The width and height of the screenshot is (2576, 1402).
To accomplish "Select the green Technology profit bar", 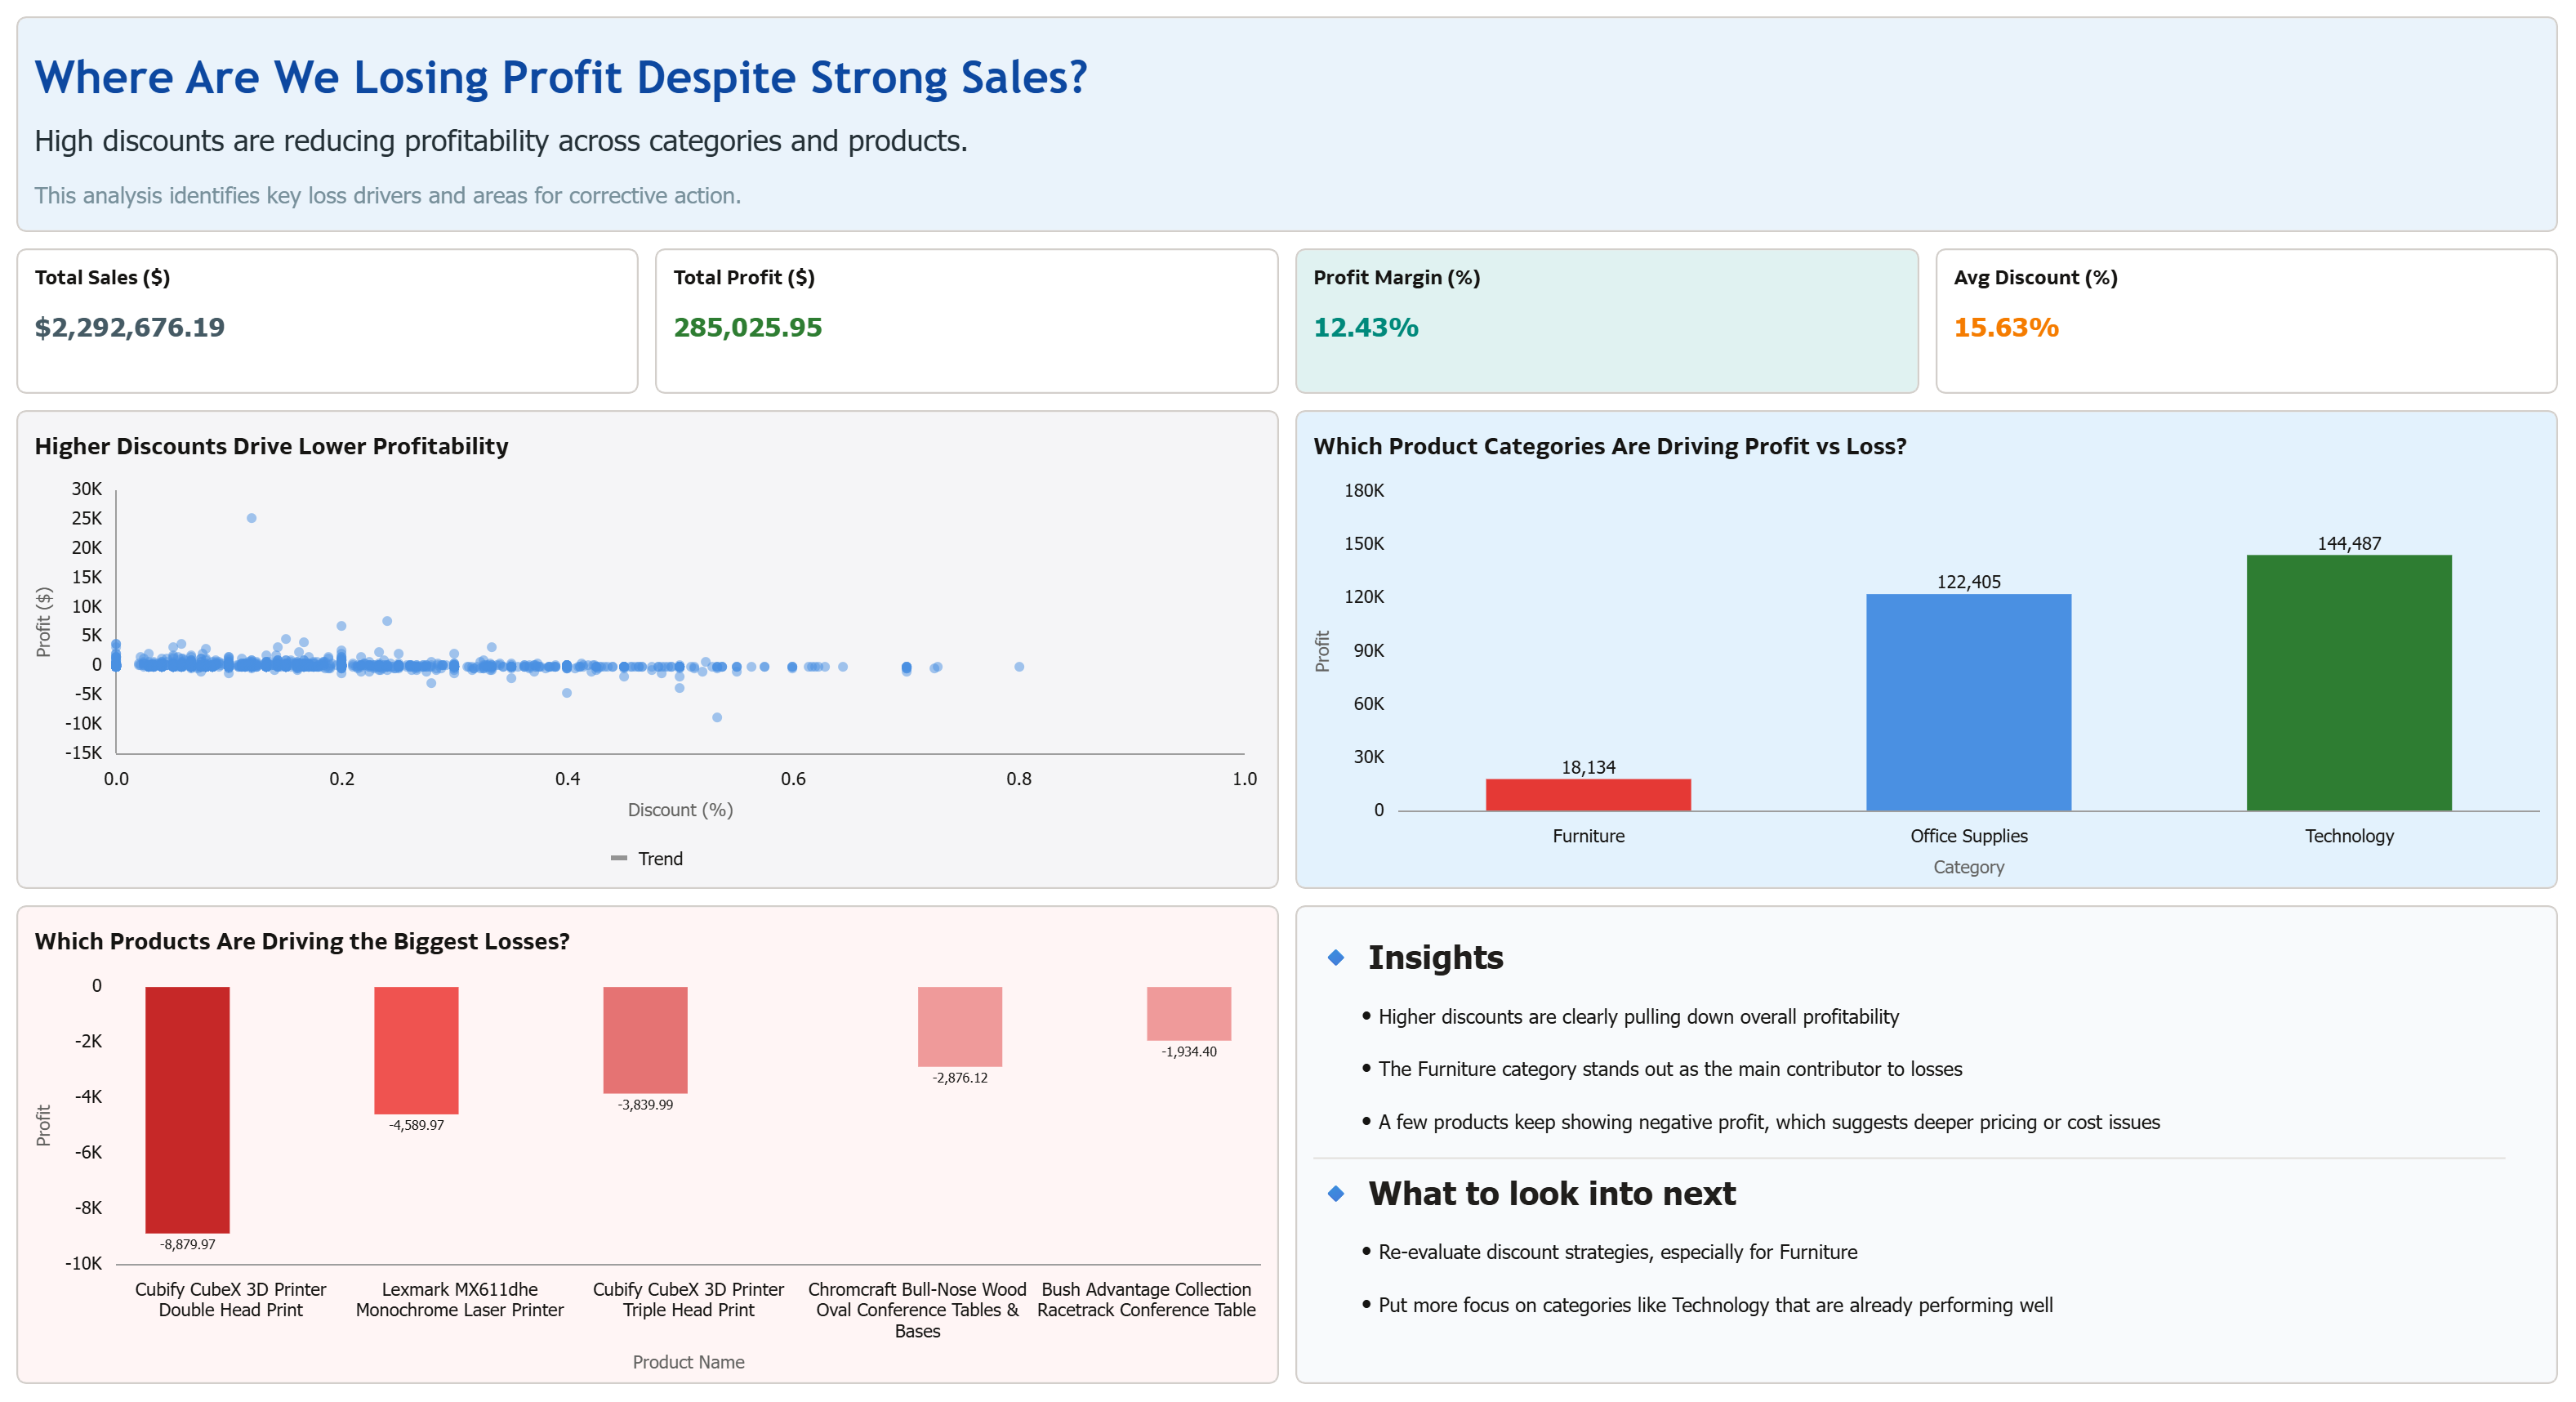I will point(2348,682).
